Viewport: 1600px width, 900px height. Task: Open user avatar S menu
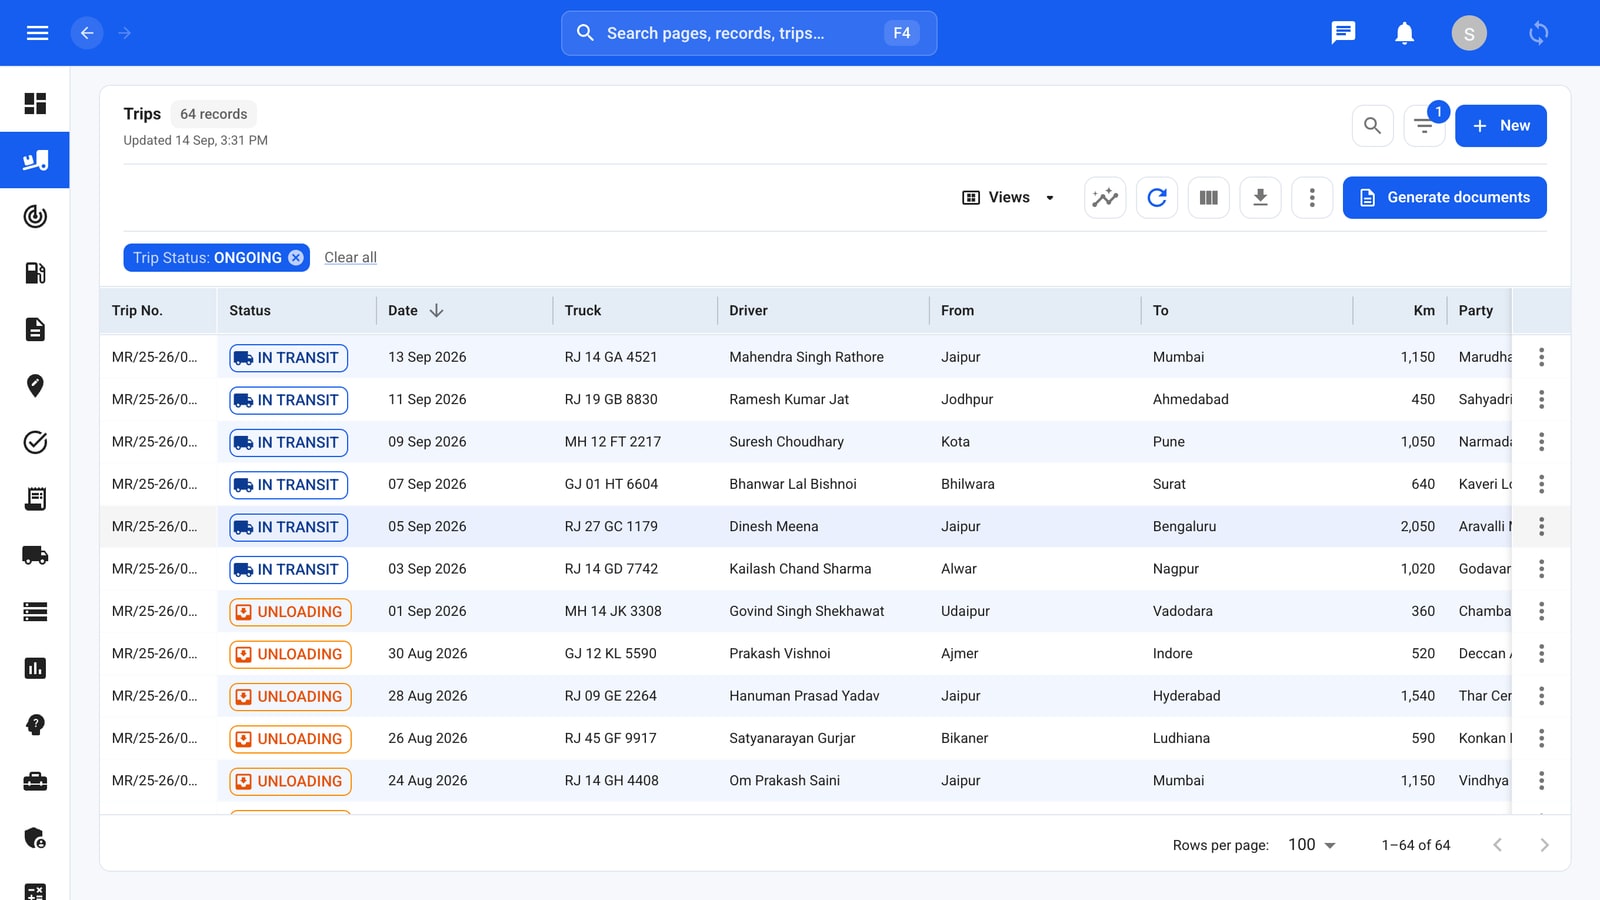[x=1469, y=33]
